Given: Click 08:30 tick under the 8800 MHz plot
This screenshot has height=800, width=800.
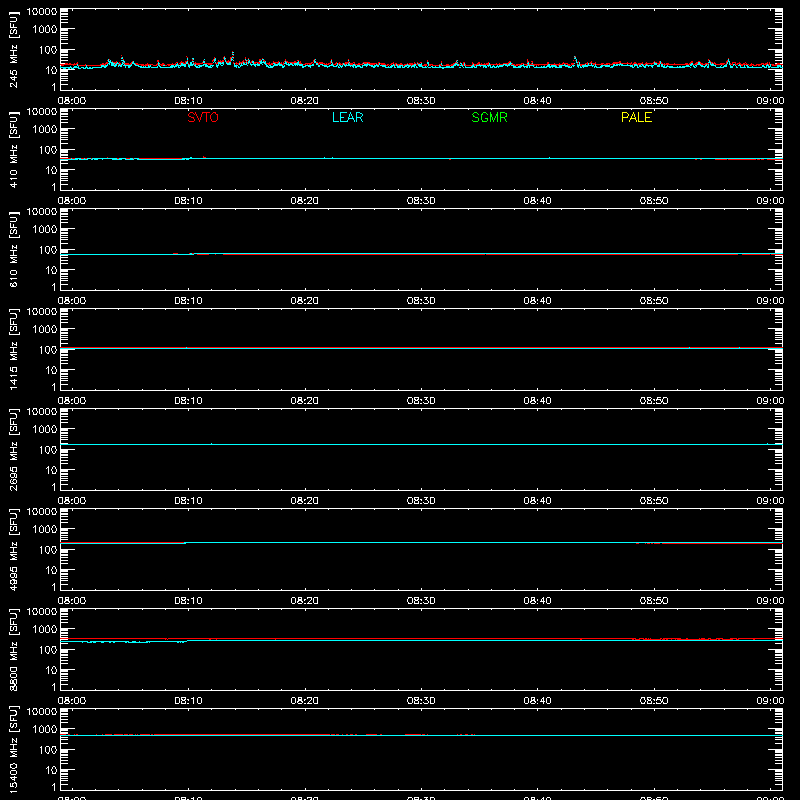Looking at the screenshot, I should [x=421, y=701].
